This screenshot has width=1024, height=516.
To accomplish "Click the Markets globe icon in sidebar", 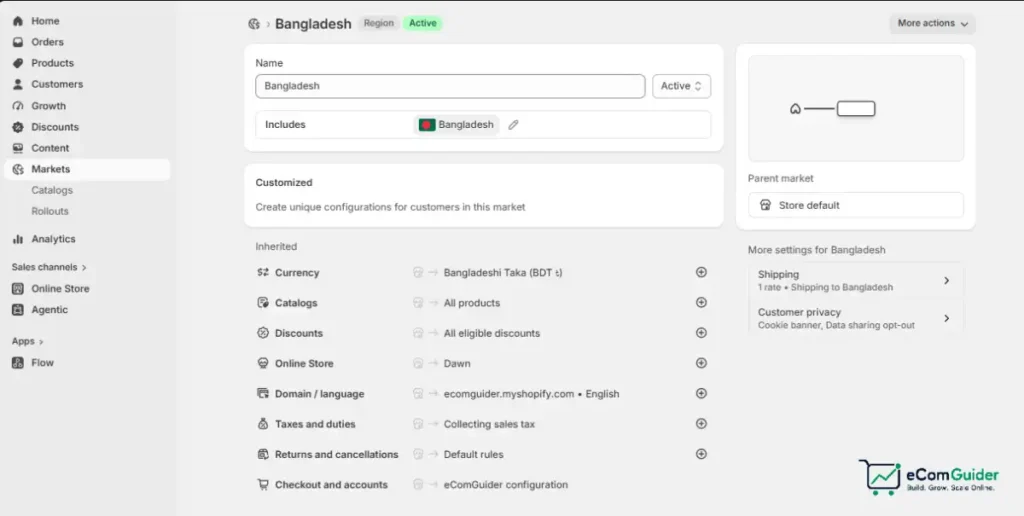I will click(x=18, y=169).
